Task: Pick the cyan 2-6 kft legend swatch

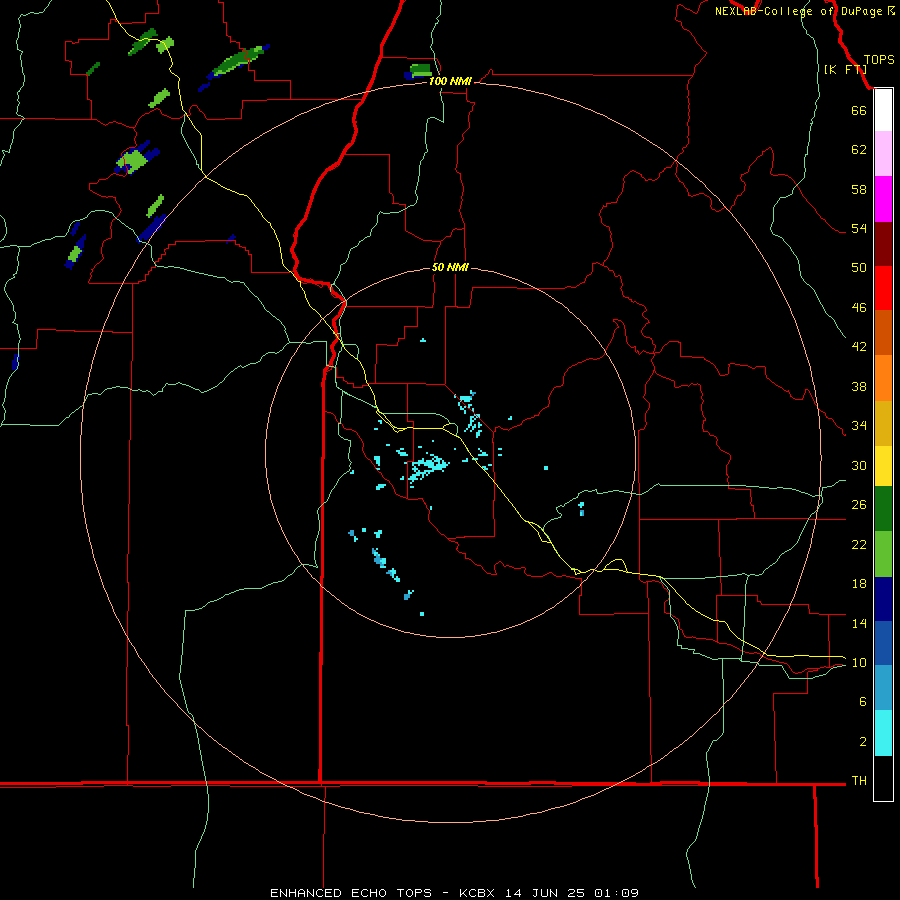Action: click(883, 733)
